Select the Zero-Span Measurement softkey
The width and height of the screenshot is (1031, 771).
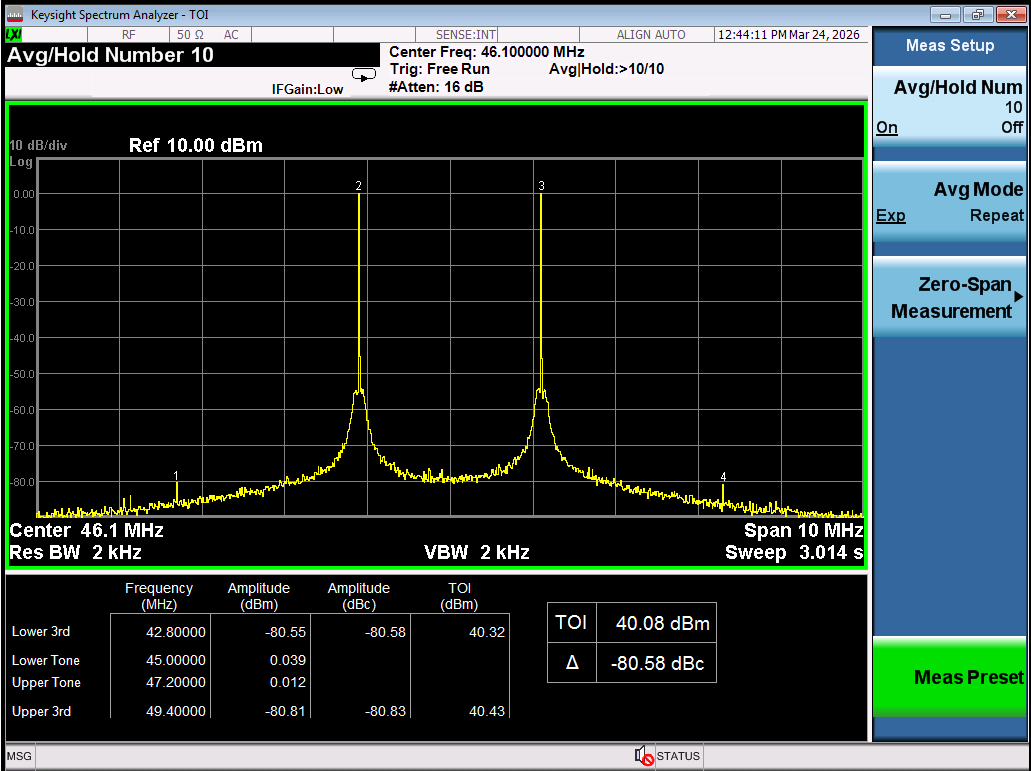pos(949,297)
